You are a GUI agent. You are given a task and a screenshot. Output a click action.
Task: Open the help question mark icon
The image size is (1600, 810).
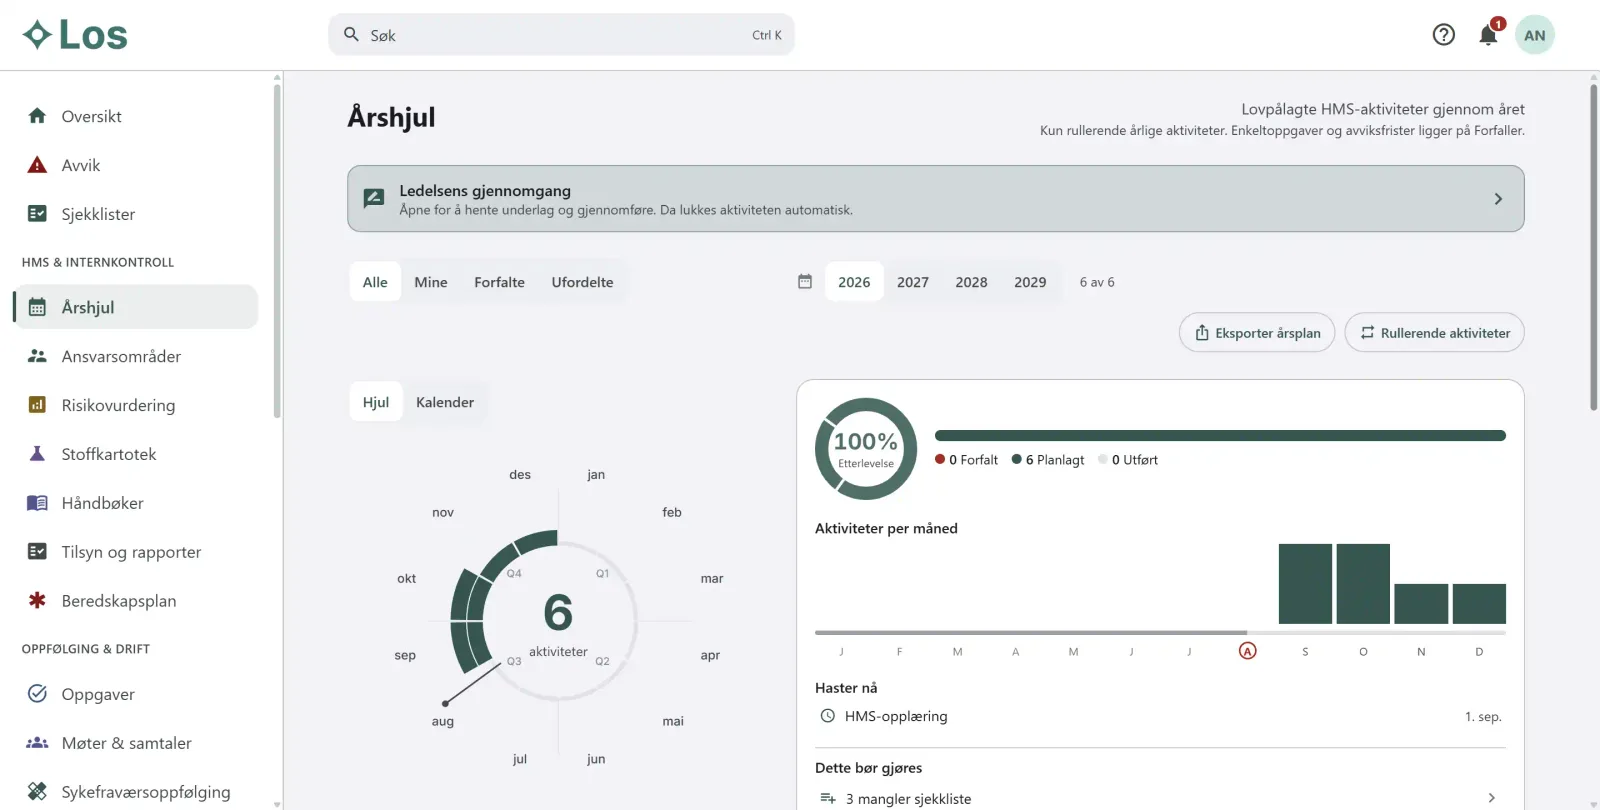coord(1443,35)
